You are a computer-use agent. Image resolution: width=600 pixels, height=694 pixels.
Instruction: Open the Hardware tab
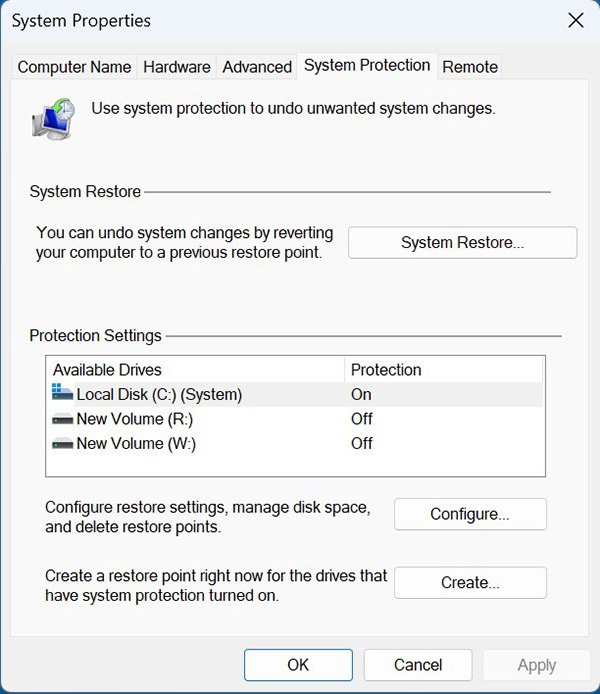pos(177,67)
